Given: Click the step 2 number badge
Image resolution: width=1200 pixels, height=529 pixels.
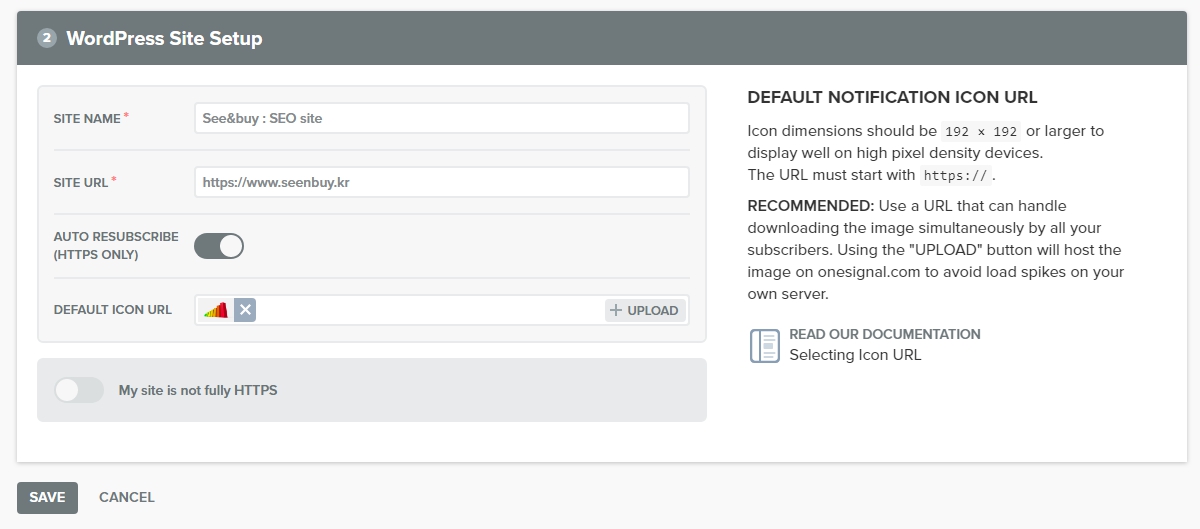Looking at the screenshot, I should pyautogui.click(x=47, y=39).
